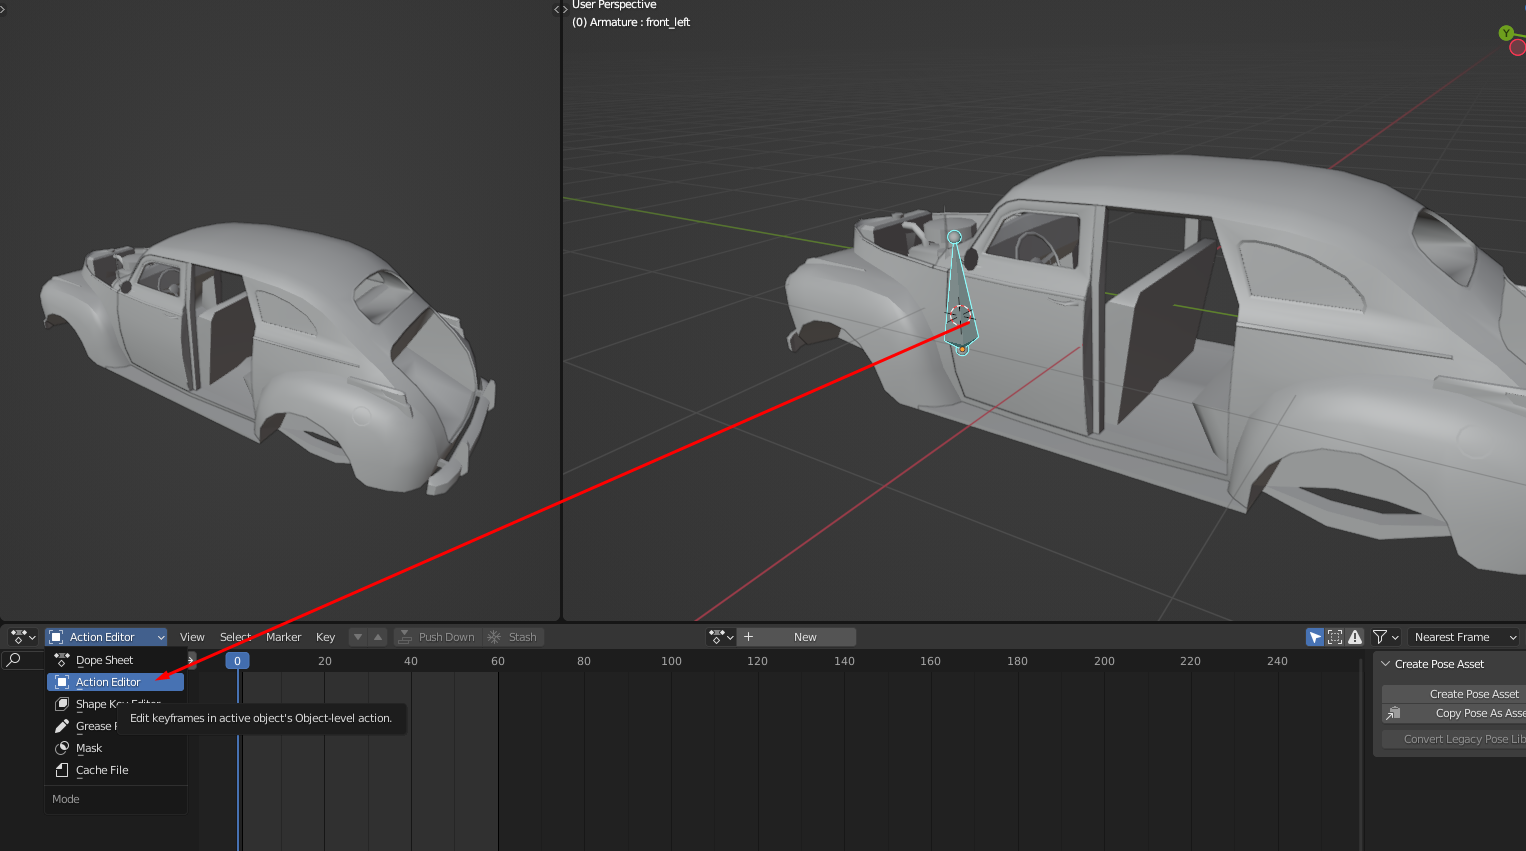Click the Dope Sheet mode entry
The image size is (1526, 851).
(x=104, y=660)
